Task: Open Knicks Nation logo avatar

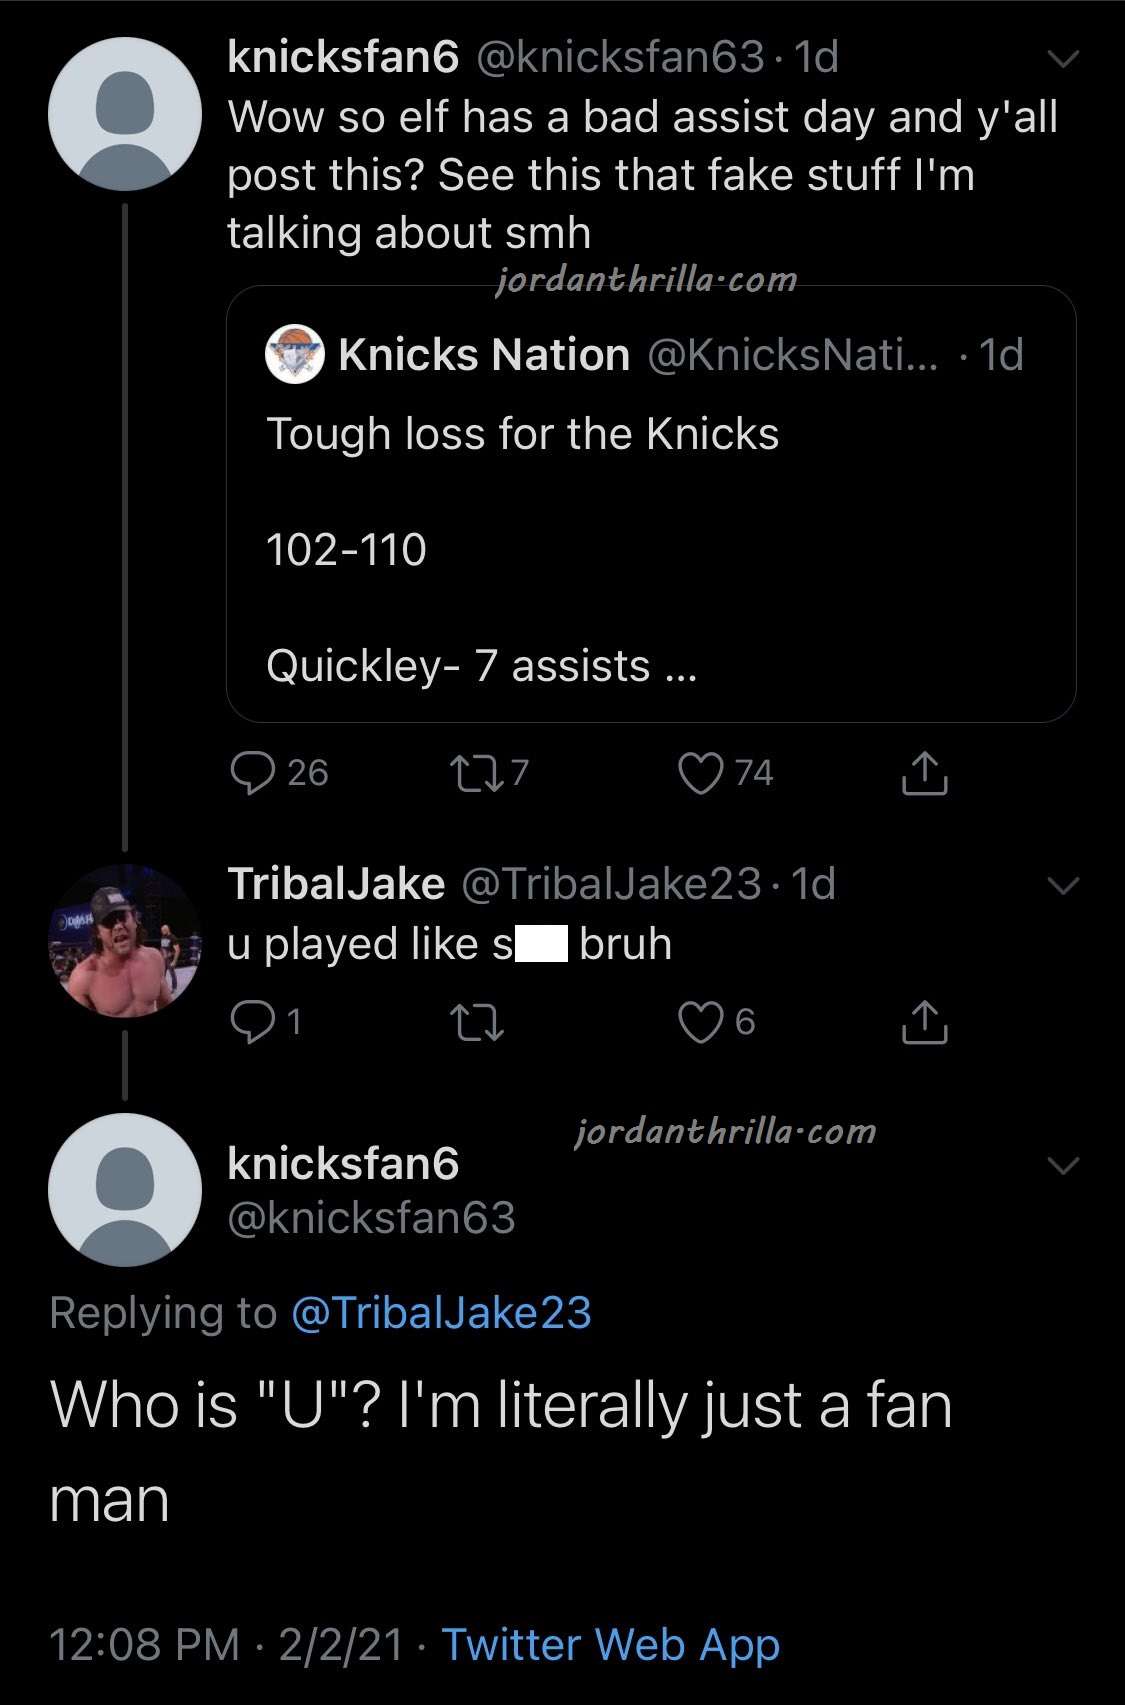Action: click(x=294, y=355)
